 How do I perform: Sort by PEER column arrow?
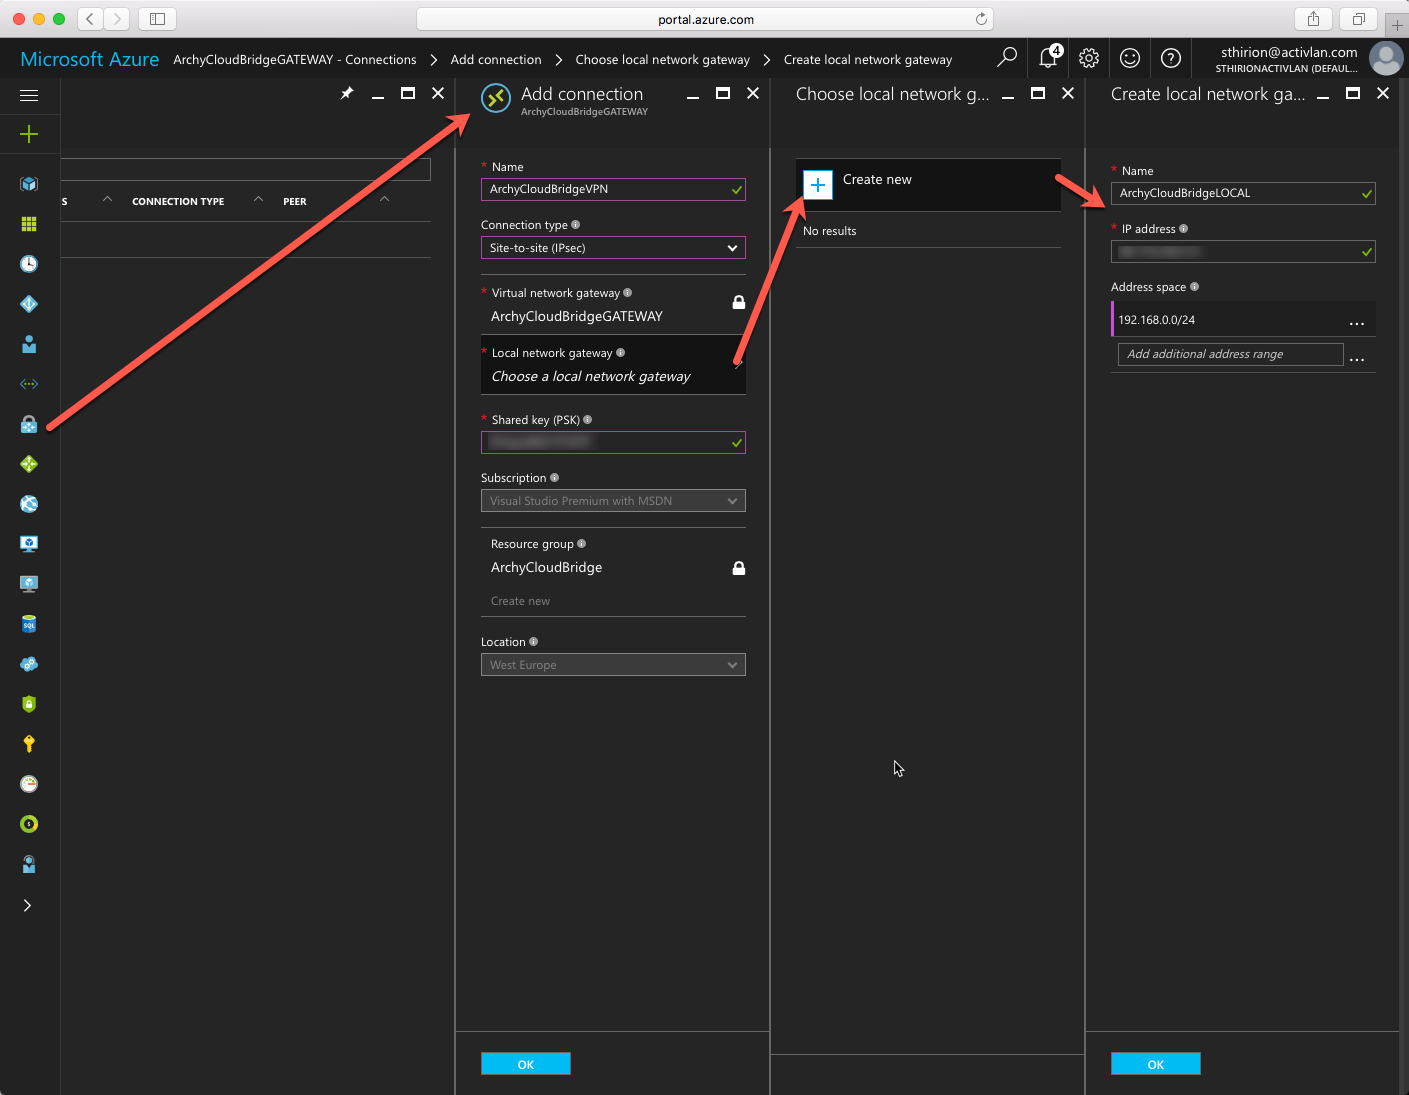384,200
